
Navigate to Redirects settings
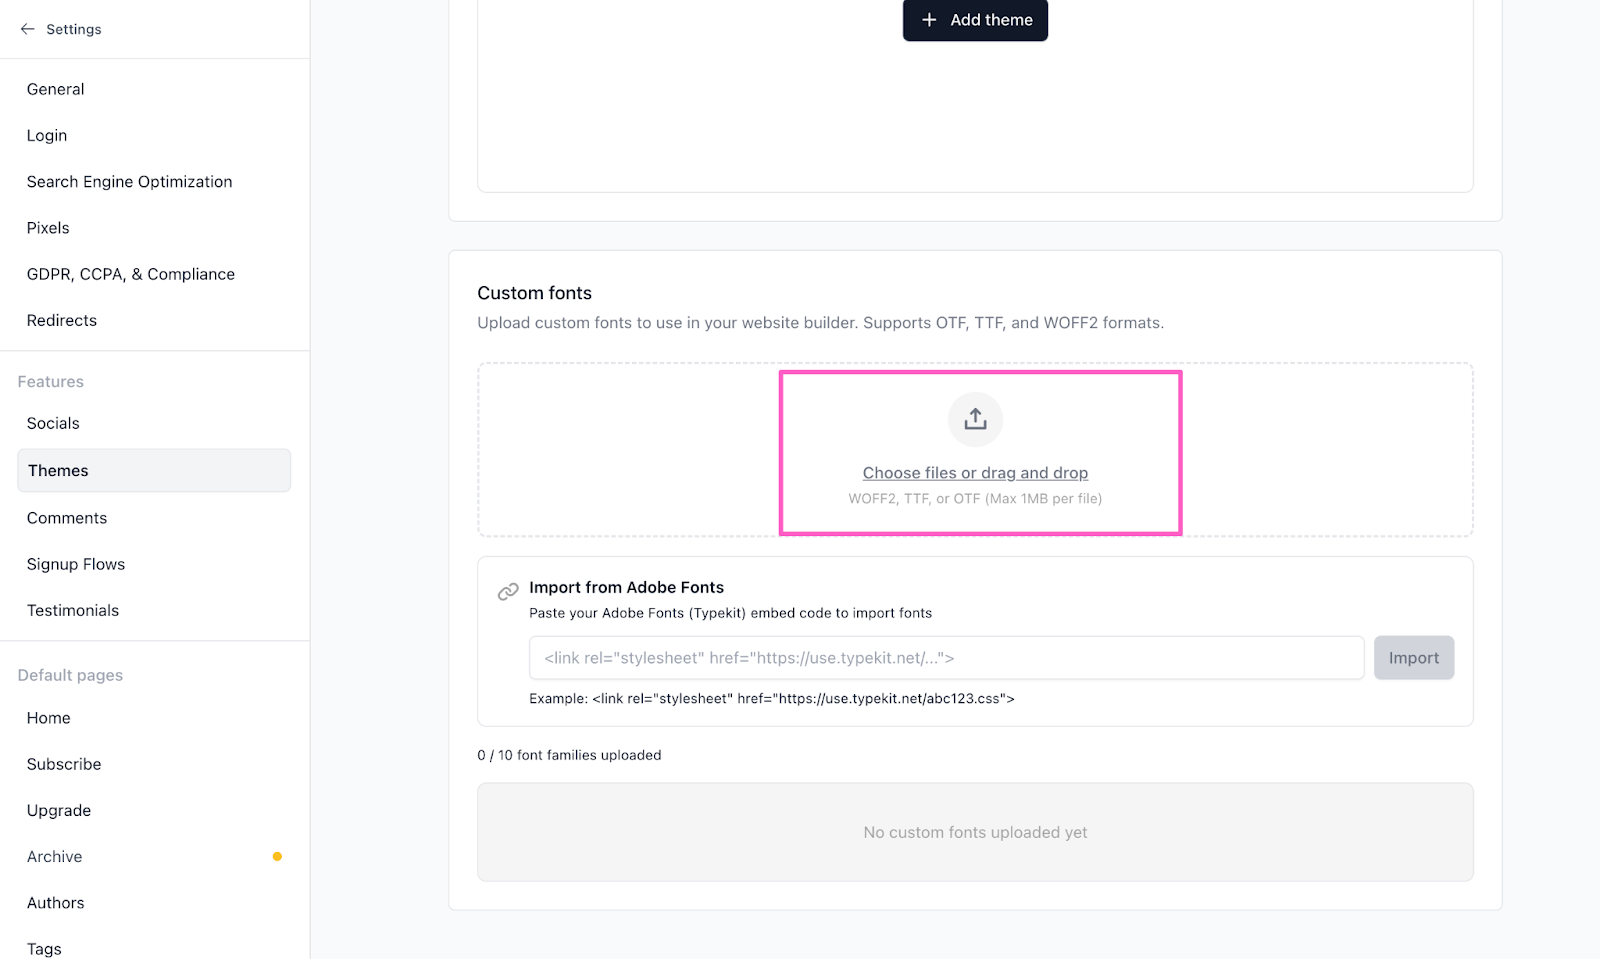point(62,320)
